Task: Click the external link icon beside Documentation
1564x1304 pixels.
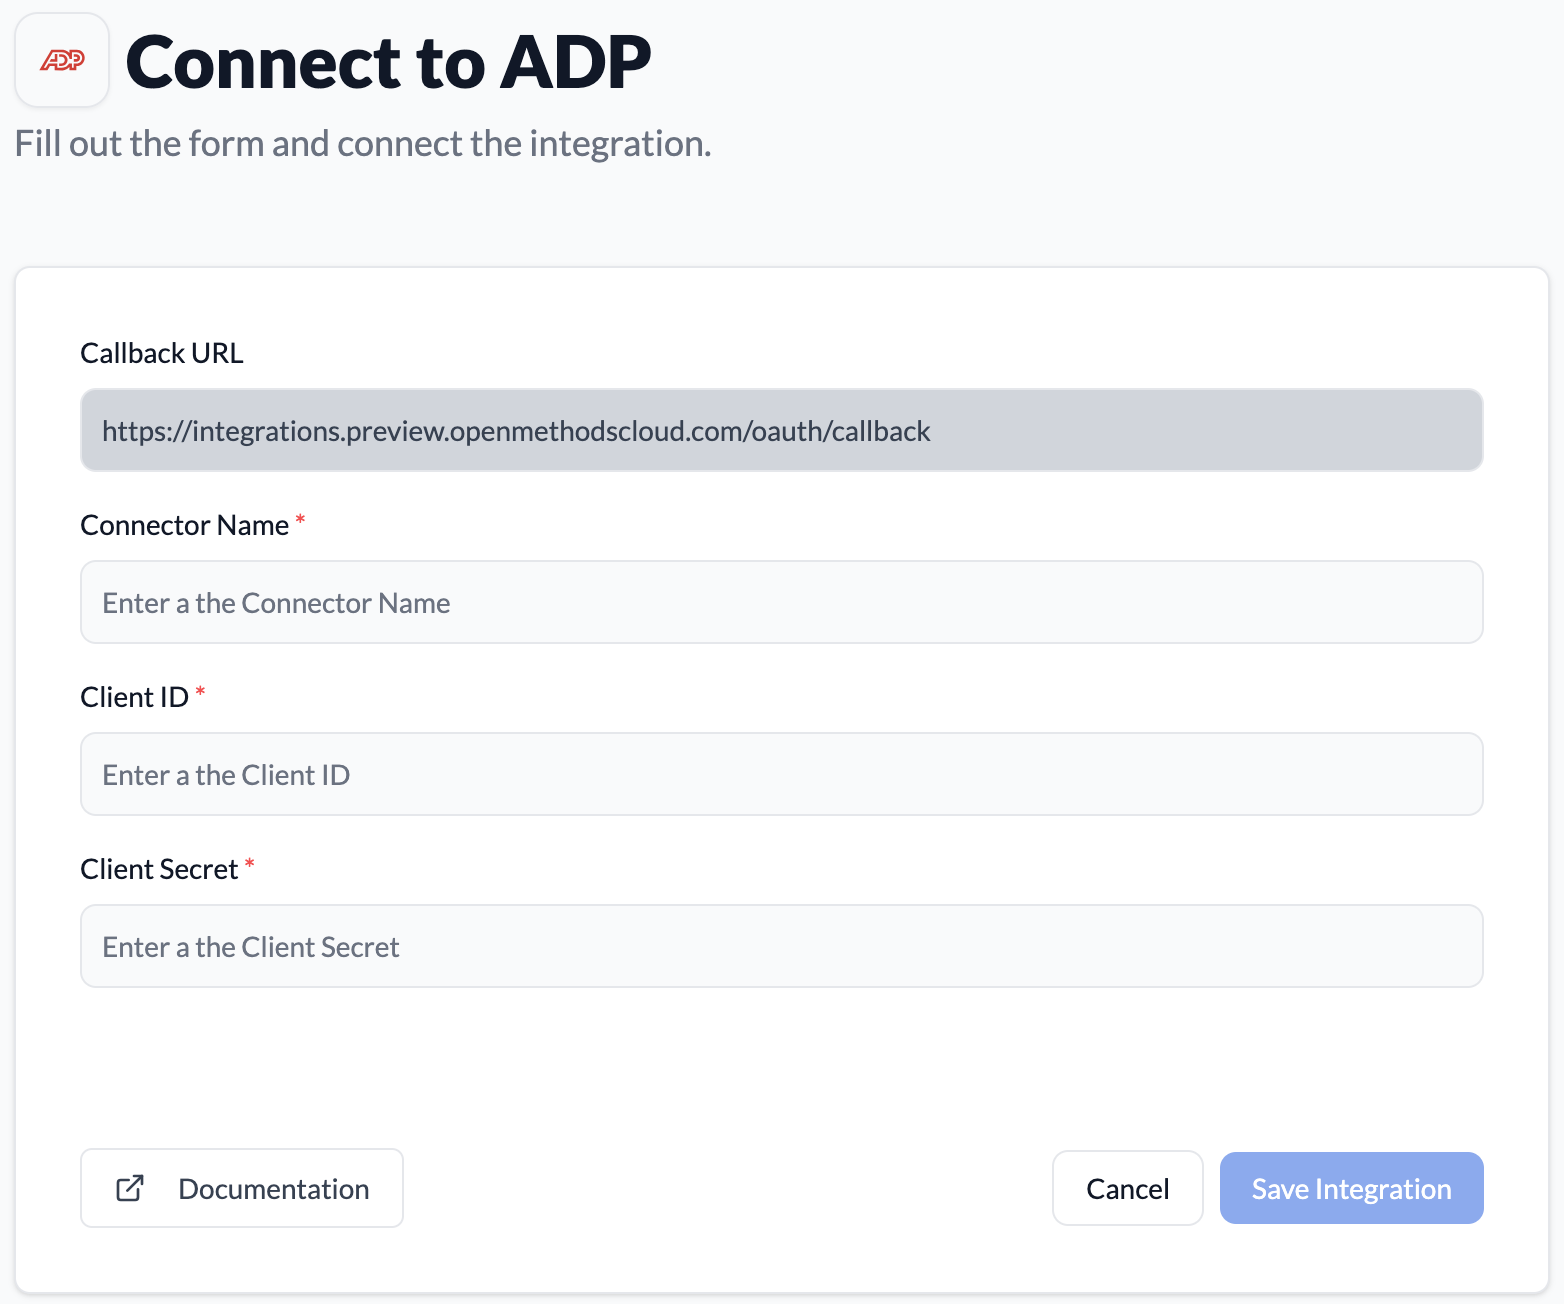Action: 130,1188
